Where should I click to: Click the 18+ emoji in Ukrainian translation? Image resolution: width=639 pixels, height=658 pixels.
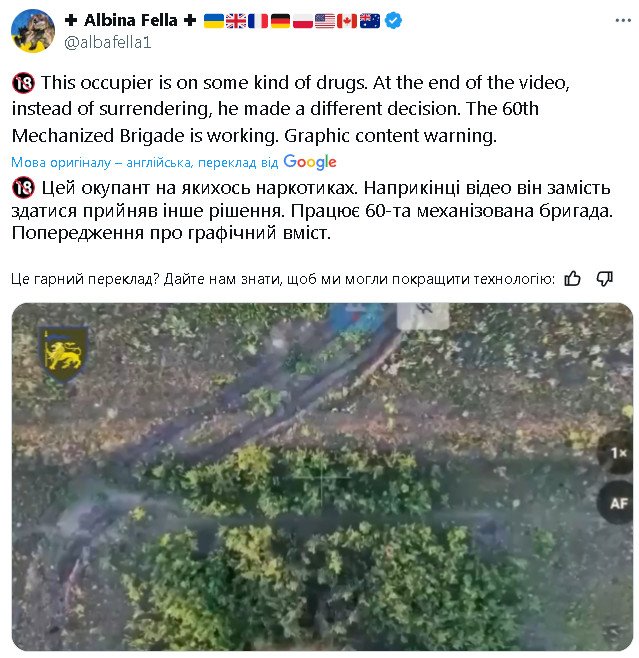pos(23,188)
